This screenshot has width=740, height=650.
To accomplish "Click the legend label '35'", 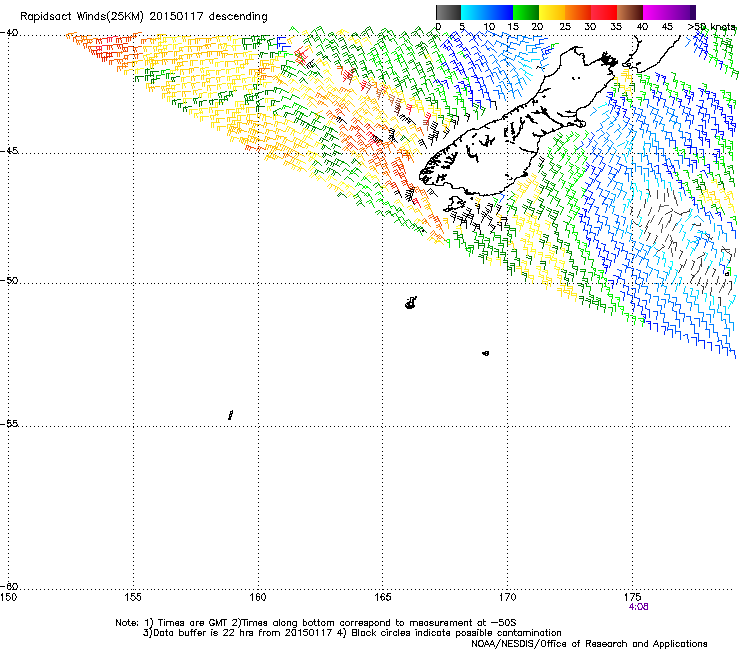I will 616,27.
